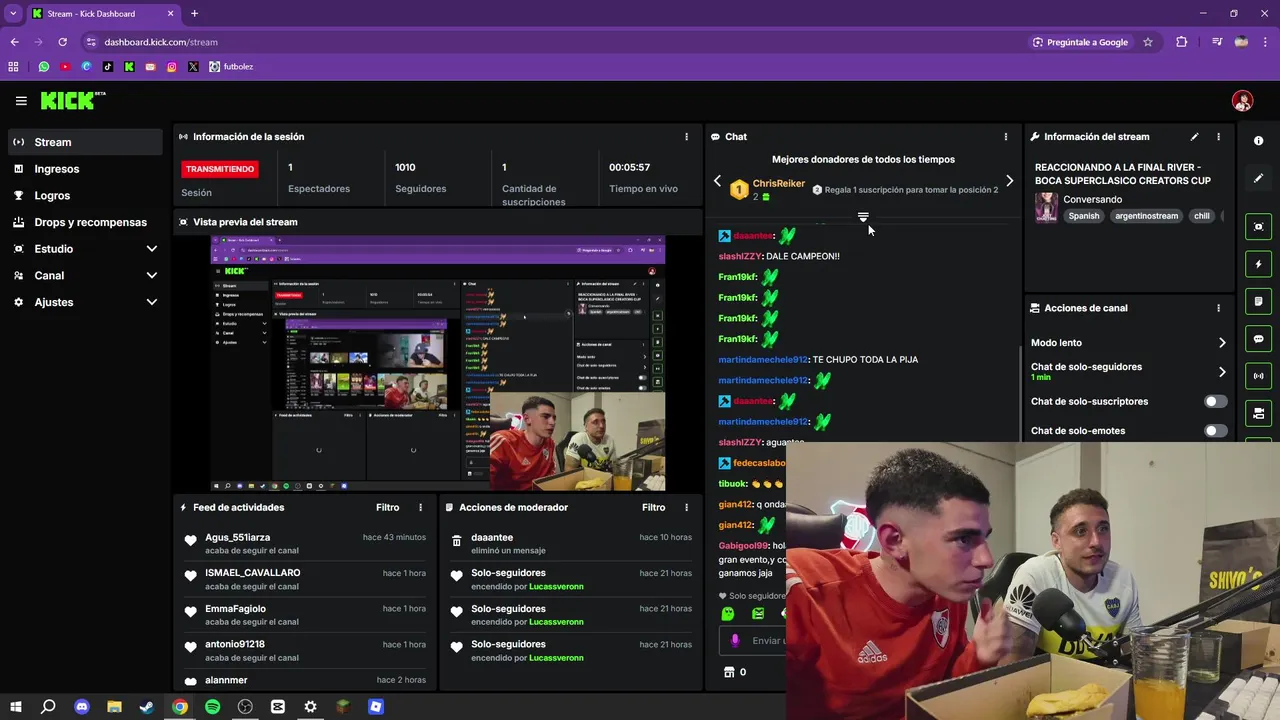Select Stream in the left sidebar
The image size is (1280, 720).
[85, 142]
